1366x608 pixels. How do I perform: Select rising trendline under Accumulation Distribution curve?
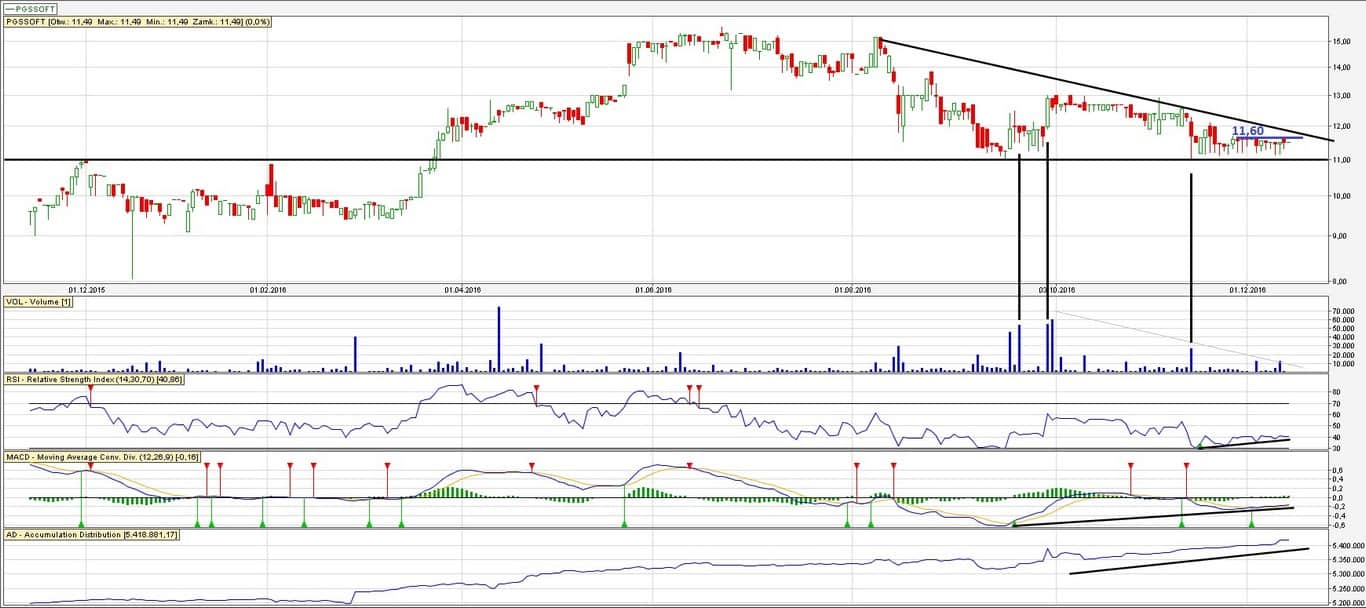[1190, 561]
